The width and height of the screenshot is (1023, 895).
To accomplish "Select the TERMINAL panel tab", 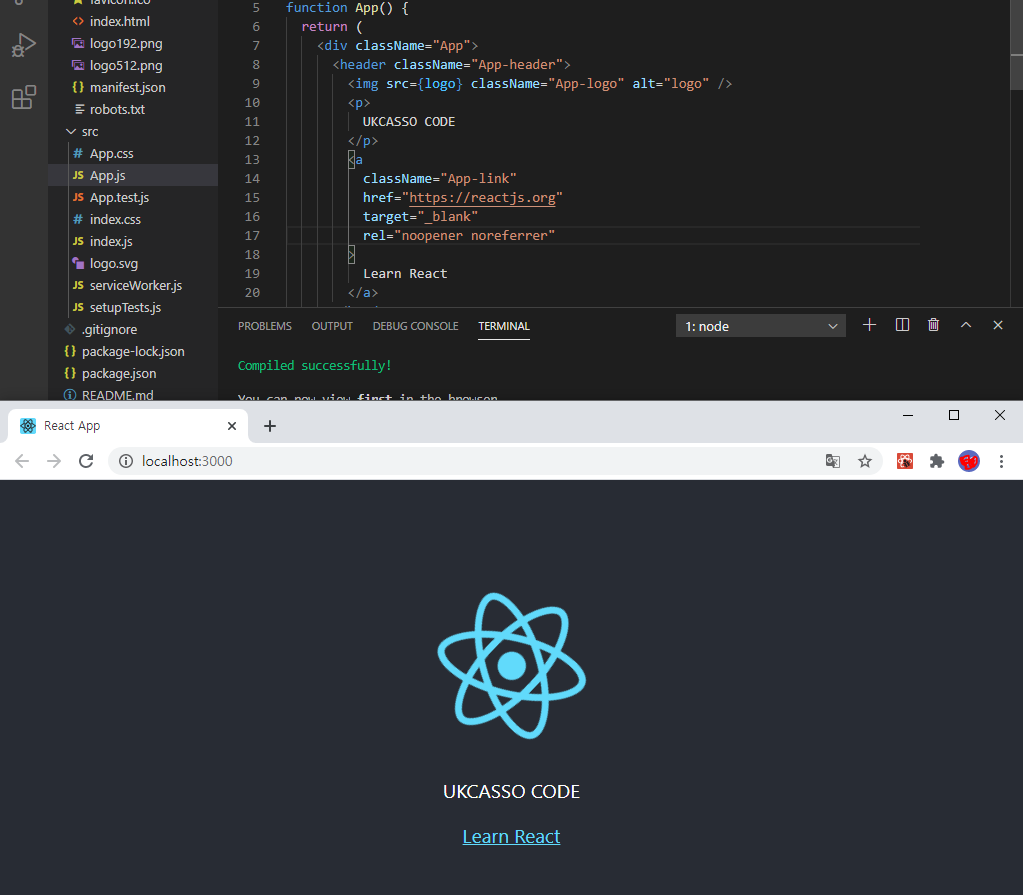I will (504, 326).
